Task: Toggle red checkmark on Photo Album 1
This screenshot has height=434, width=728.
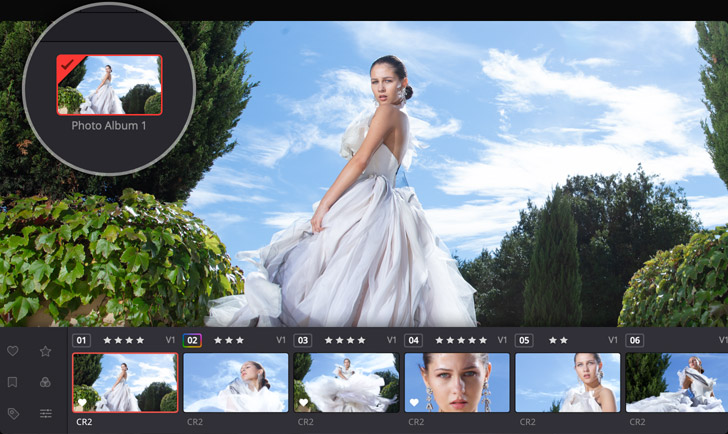Action: 68,66
